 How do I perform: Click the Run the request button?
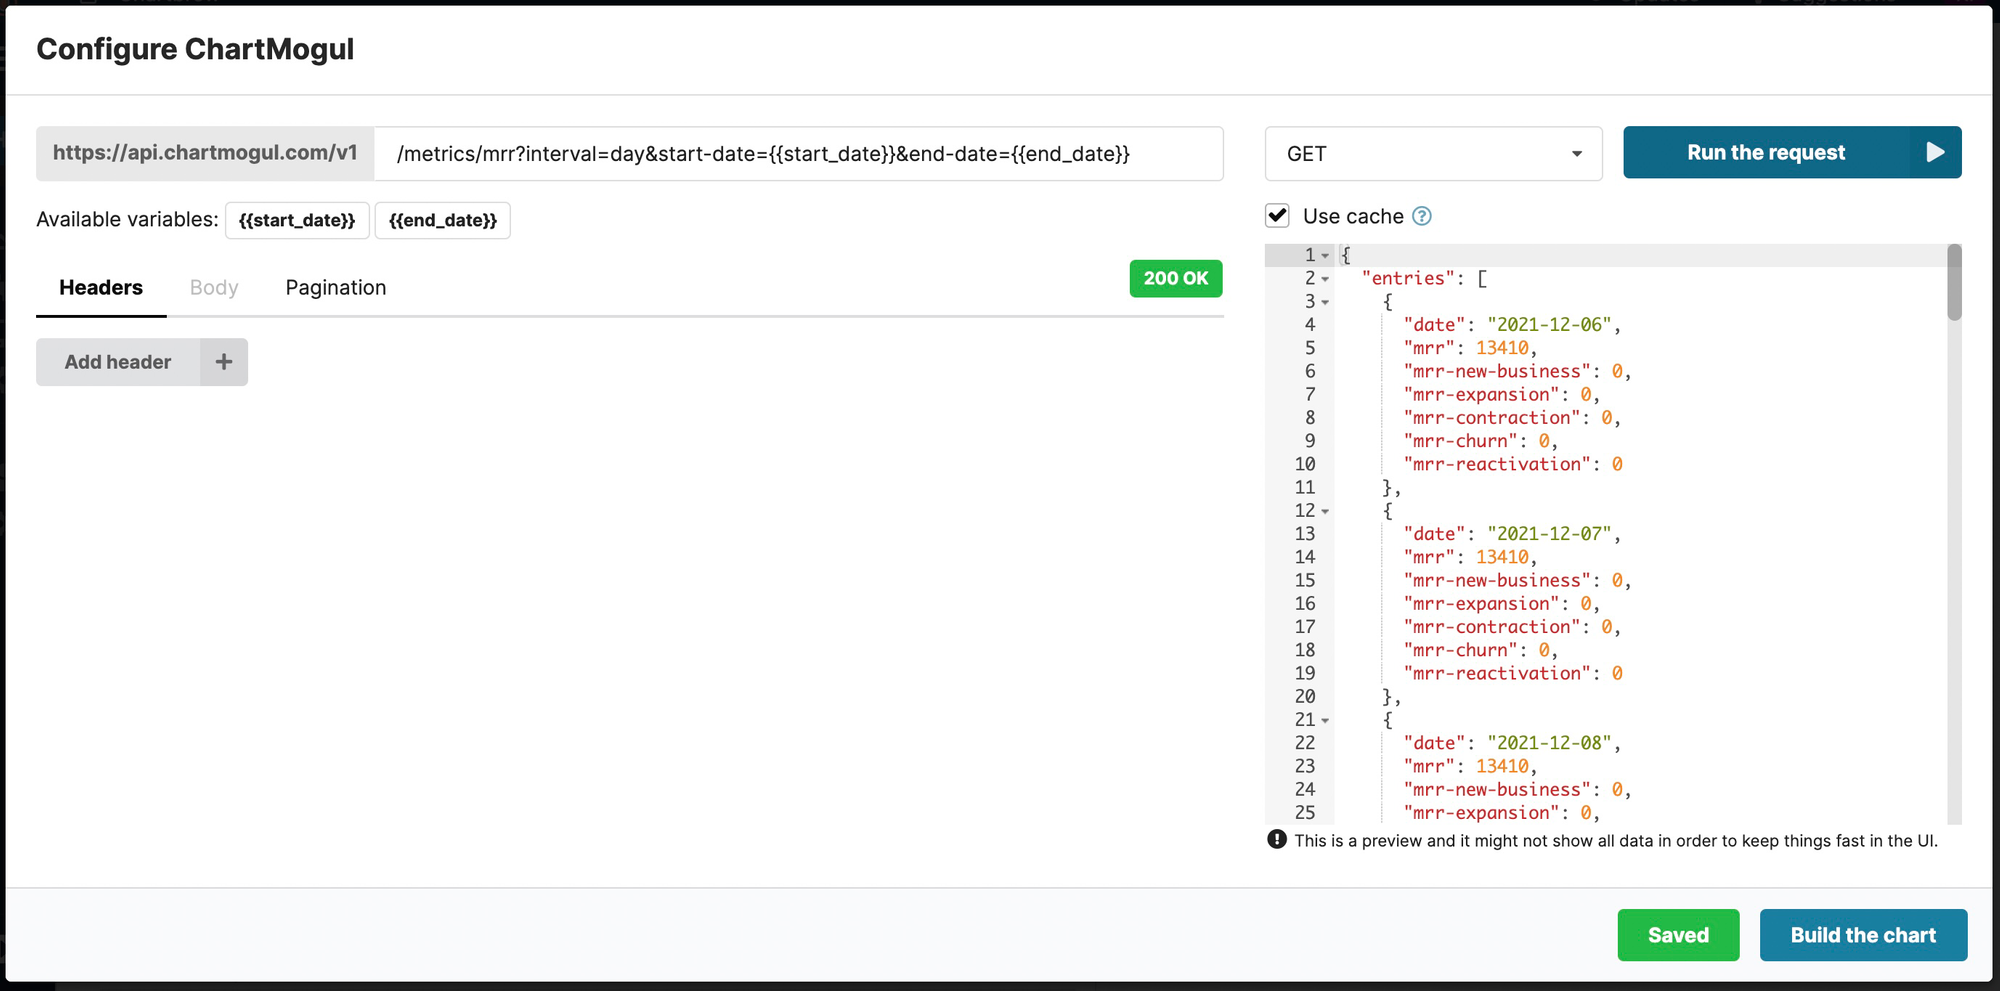pos(1792,152)
